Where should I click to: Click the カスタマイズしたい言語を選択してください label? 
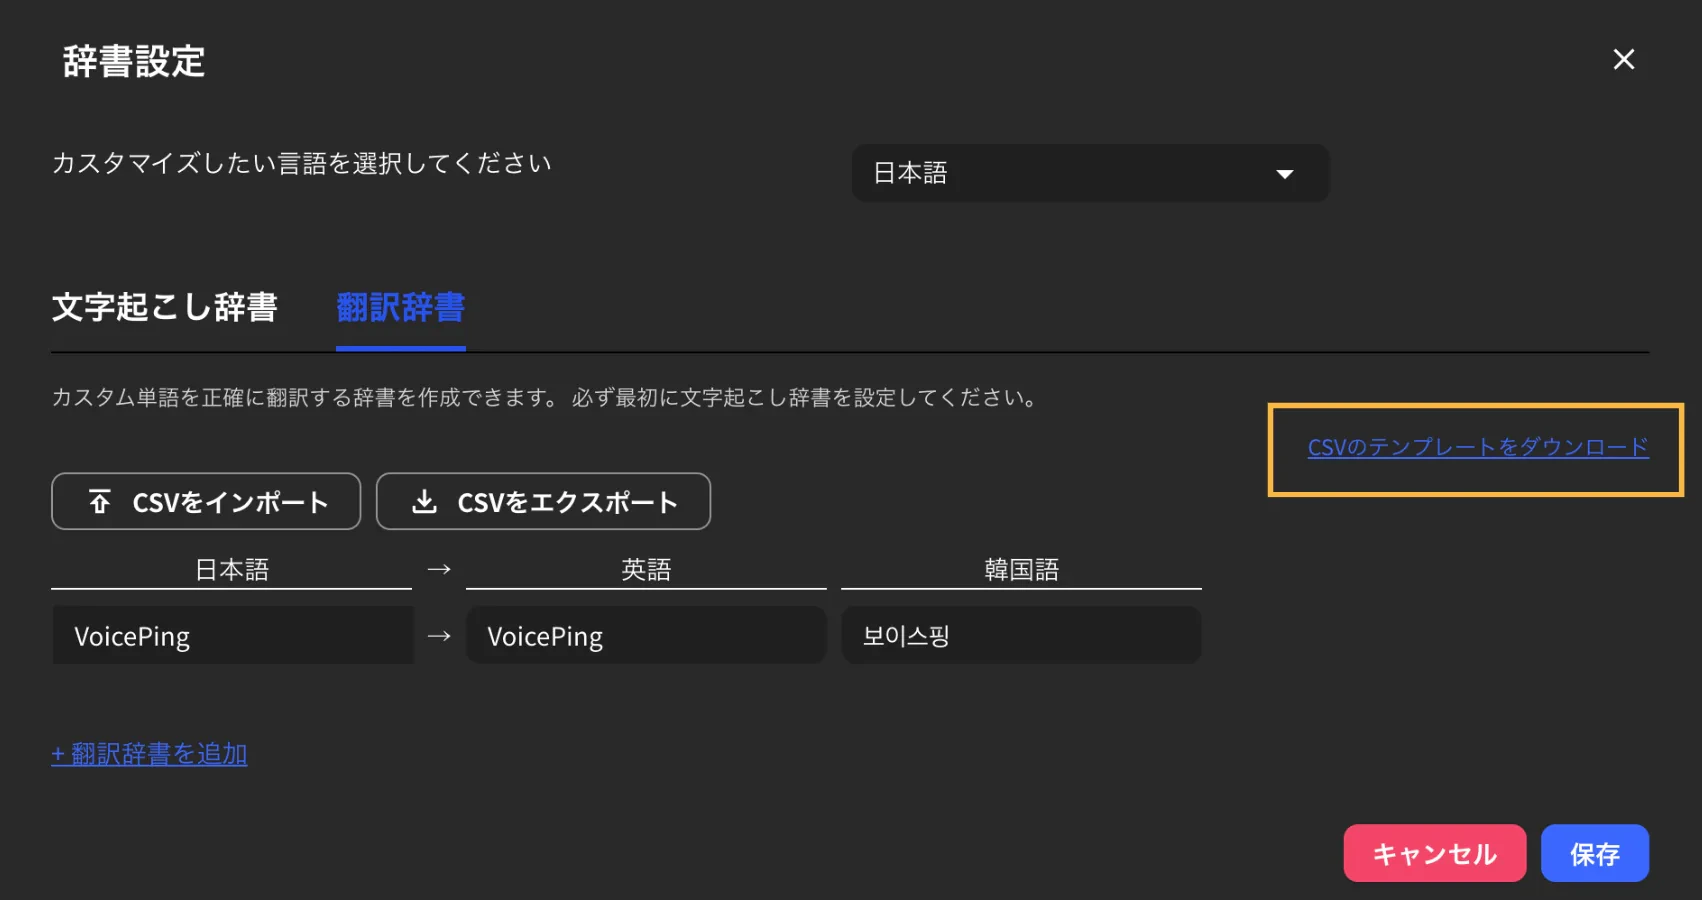(x=301, y=163)
